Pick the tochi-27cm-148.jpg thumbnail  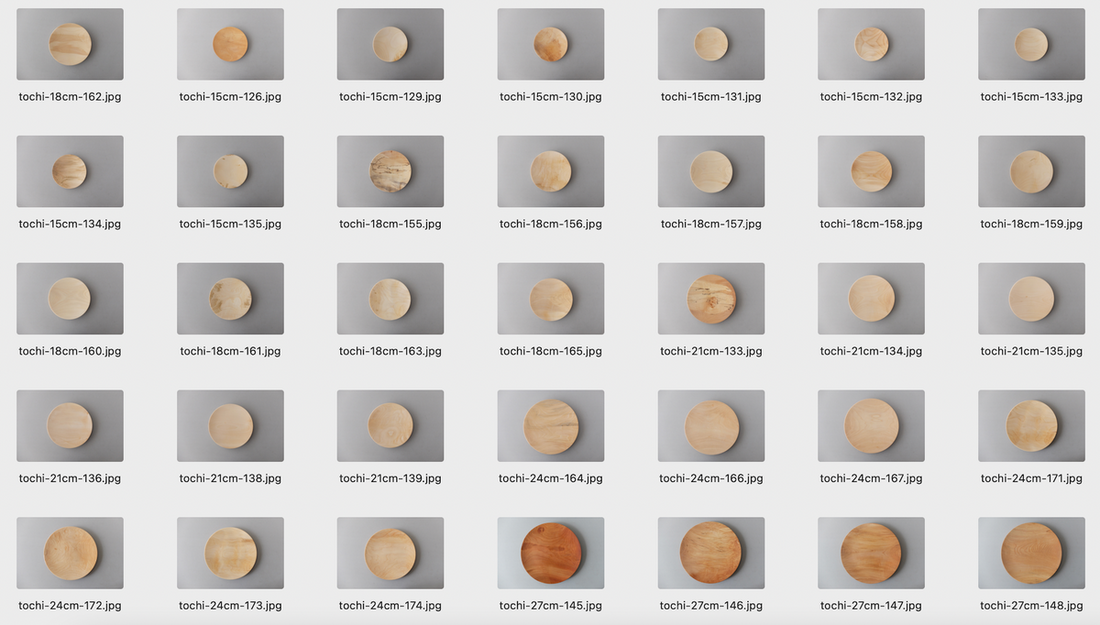coord(1031,553)
